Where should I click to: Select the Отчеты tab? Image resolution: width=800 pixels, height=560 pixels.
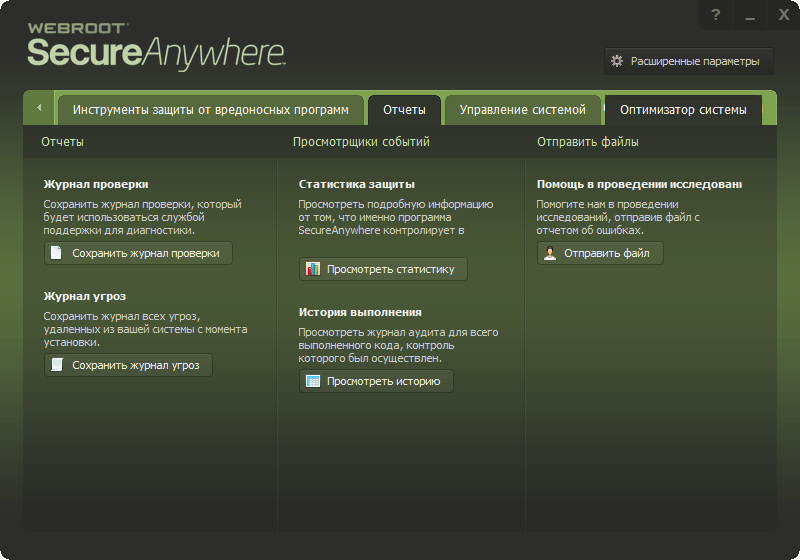click(404, 110)
